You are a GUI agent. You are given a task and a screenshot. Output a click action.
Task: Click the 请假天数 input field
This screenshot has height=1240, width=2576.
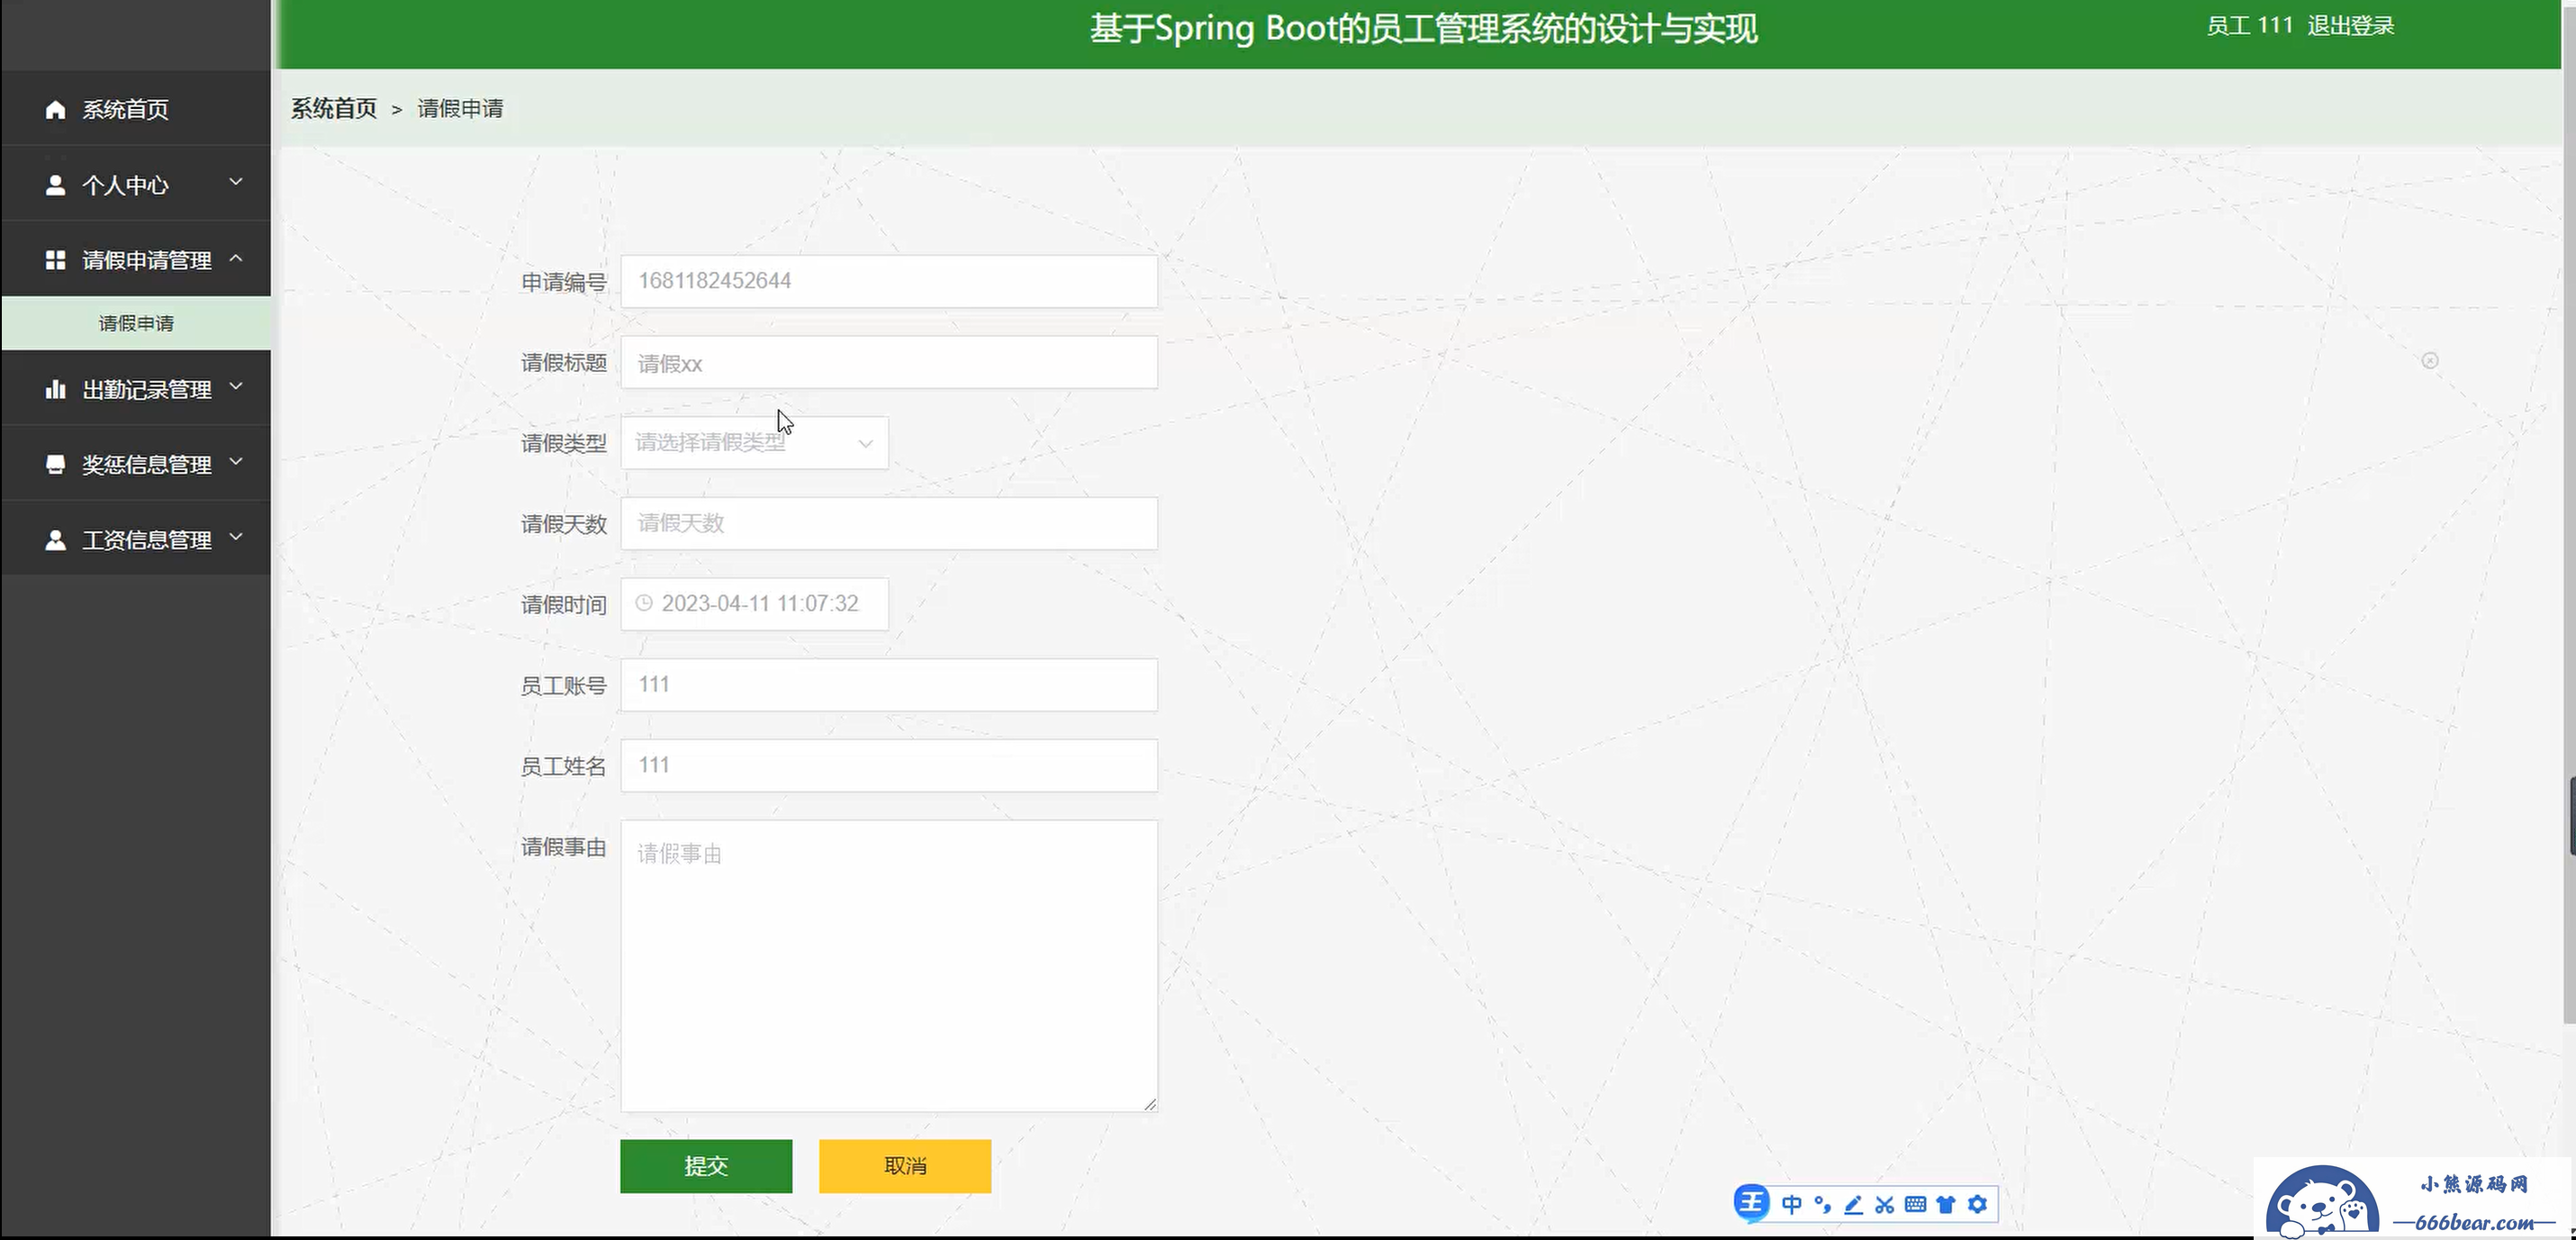coord(889,523)
